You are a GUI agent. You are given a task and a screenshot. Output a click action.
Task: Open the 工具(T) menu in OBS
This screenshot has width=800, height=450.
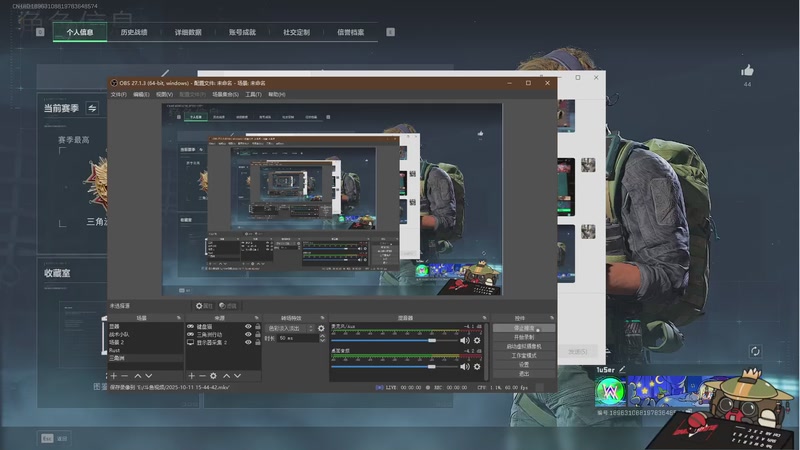(x=253, y=94)
